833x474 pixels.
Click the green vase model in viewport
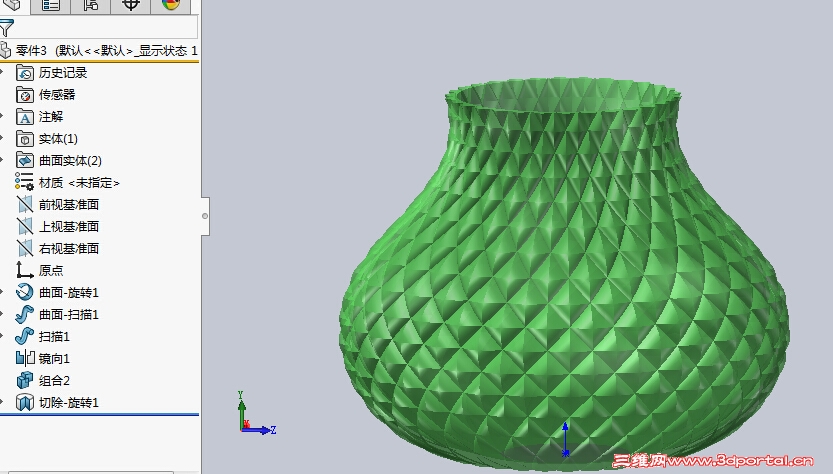coord(564,273)
